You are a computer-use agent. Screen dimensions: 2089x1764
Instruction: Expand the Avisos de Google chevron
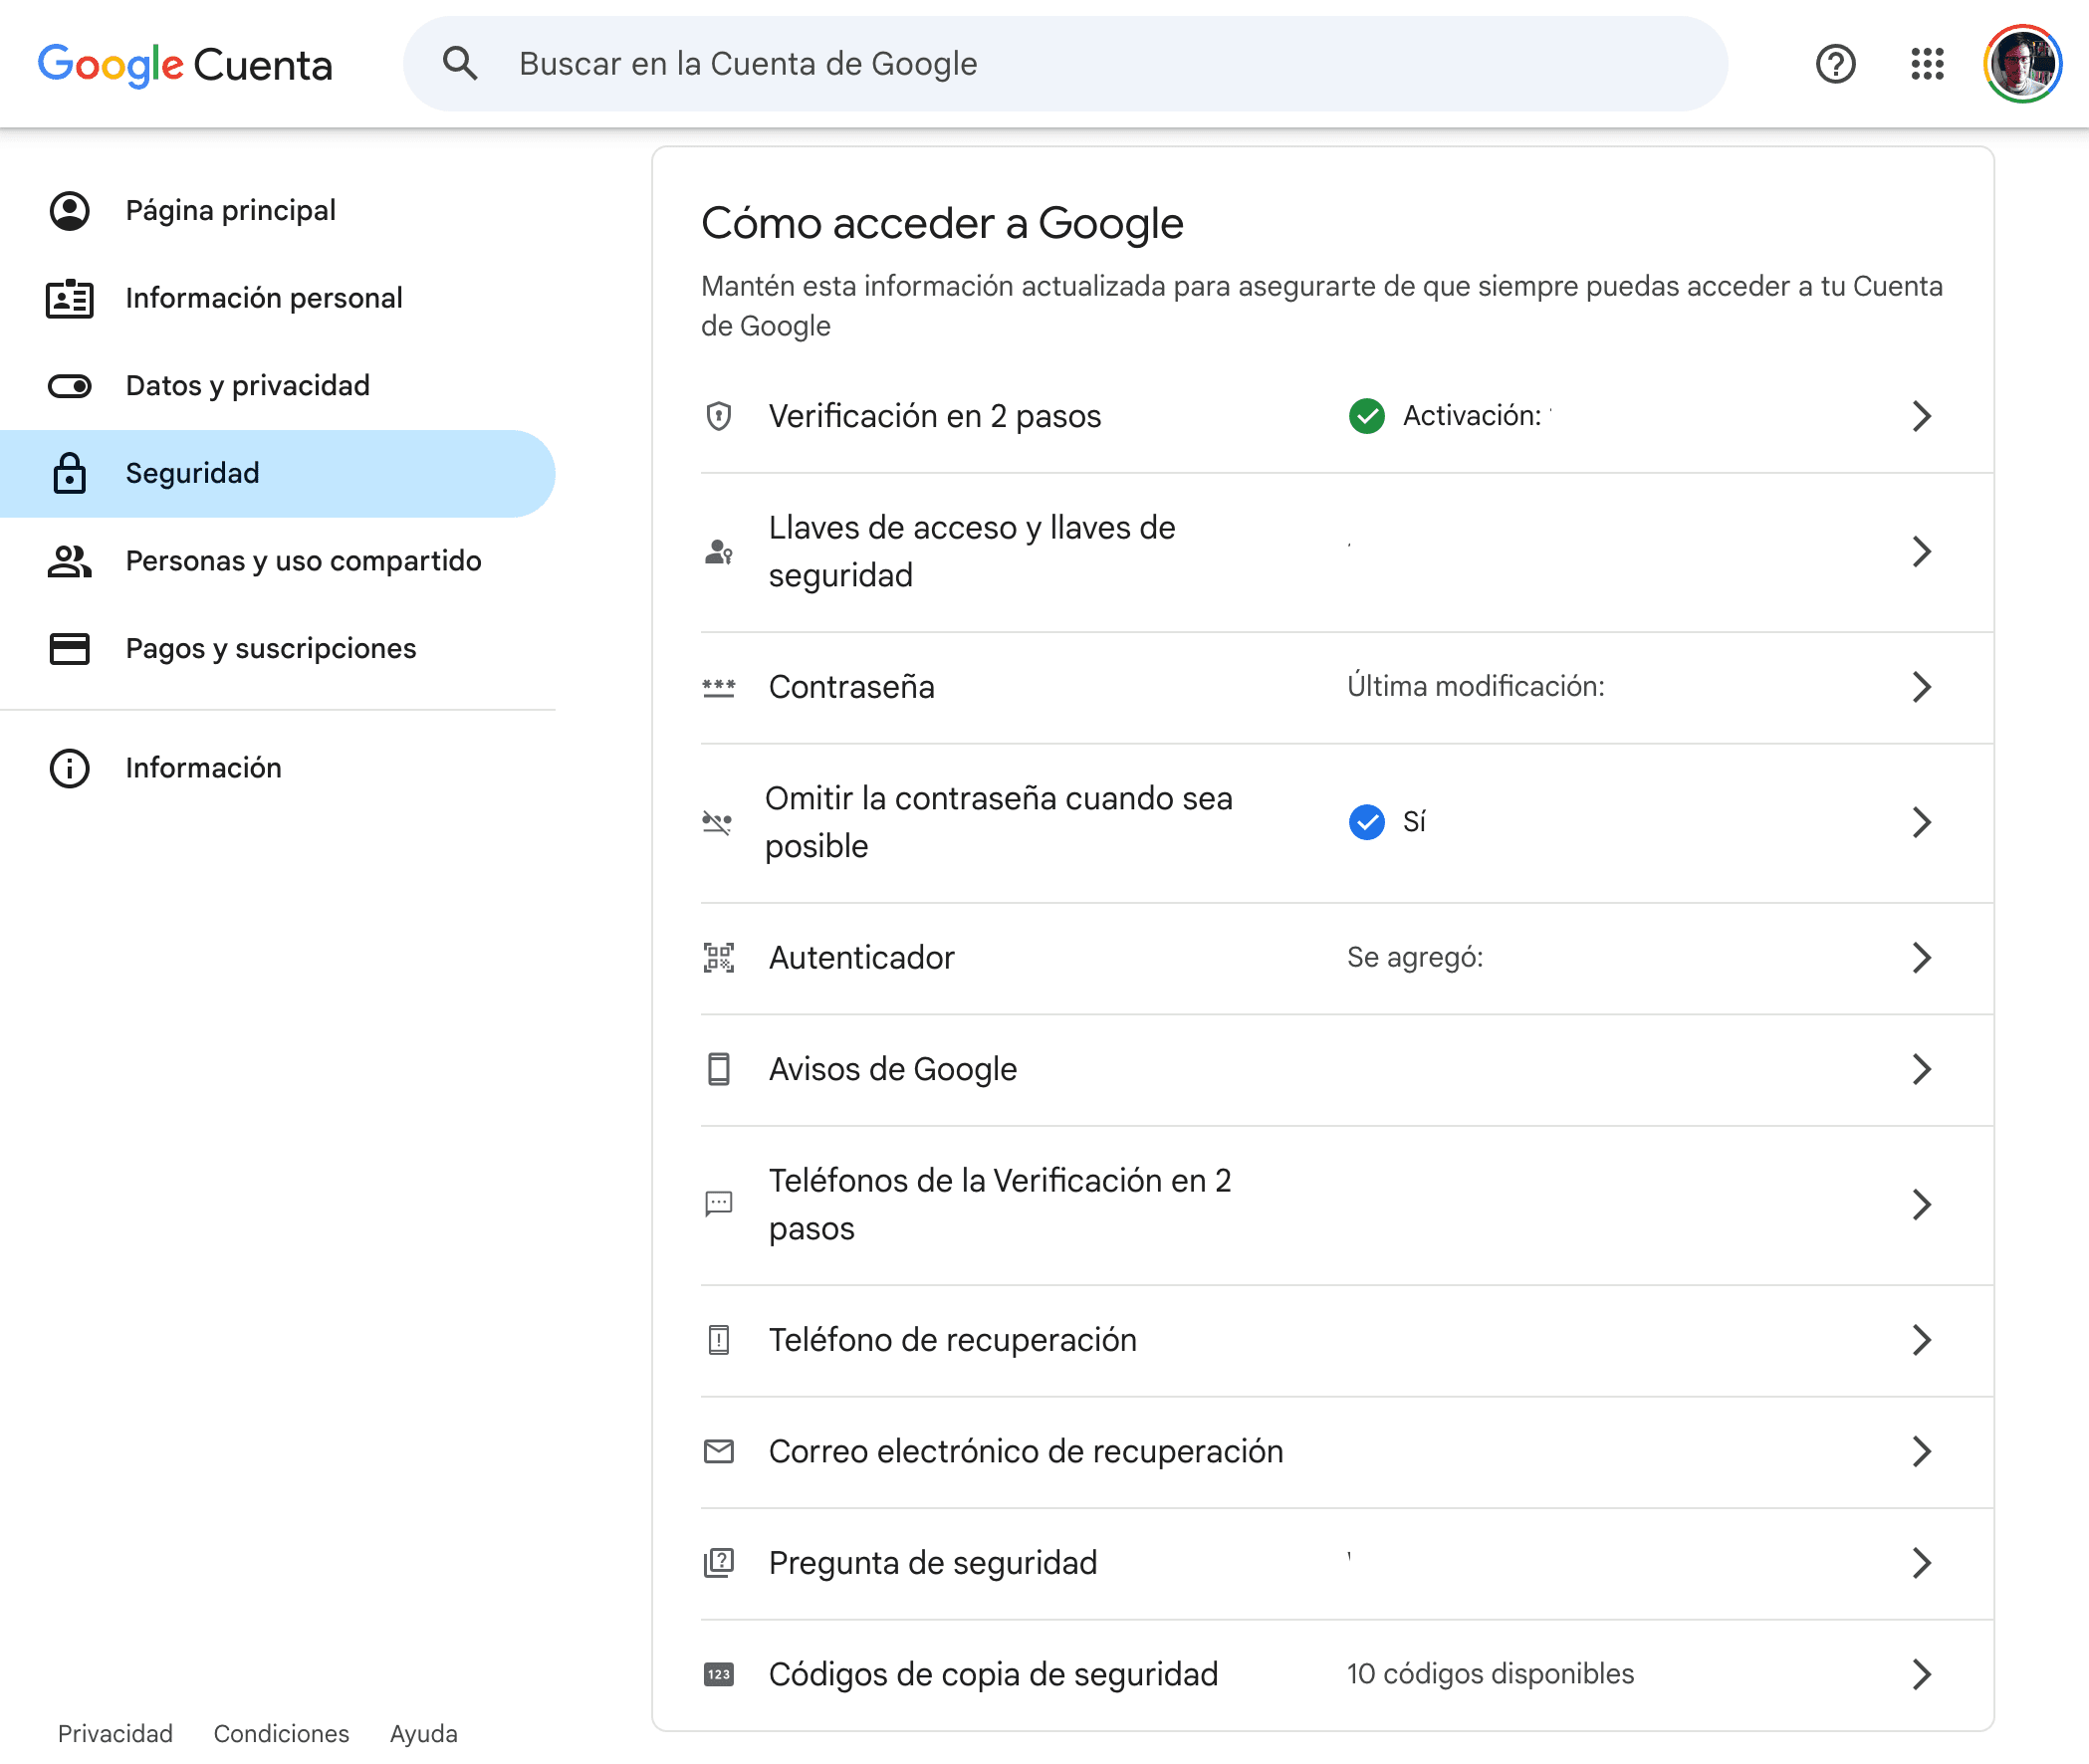tap(1920, 1069)
